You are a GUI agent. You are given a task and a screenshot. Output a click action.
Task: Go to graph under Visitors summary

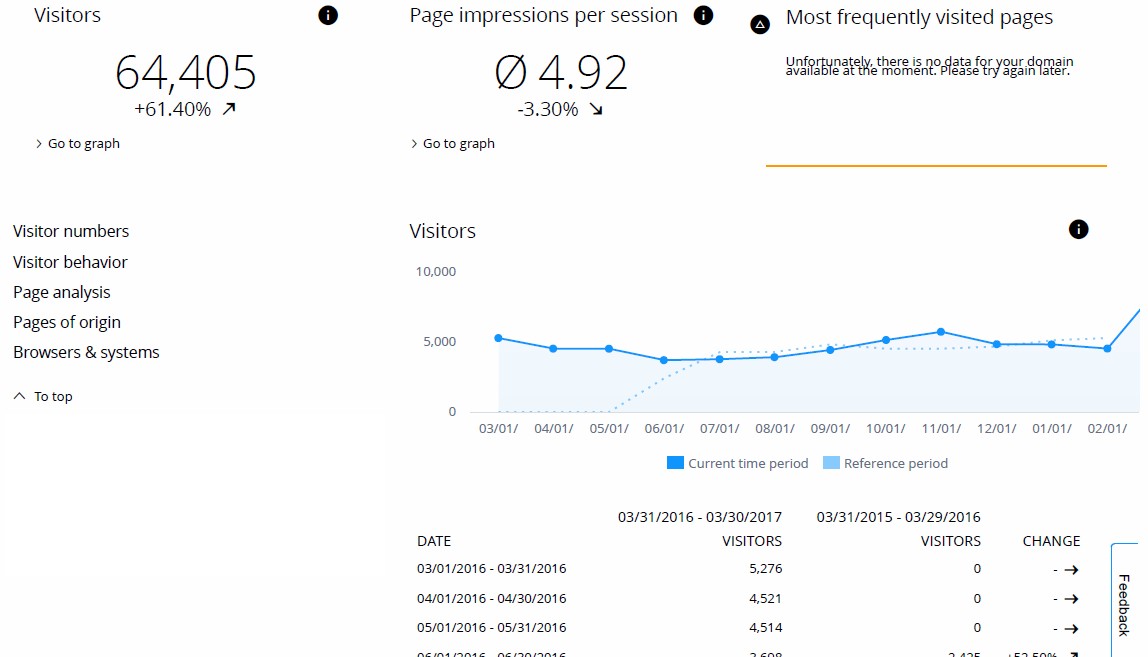78,144
